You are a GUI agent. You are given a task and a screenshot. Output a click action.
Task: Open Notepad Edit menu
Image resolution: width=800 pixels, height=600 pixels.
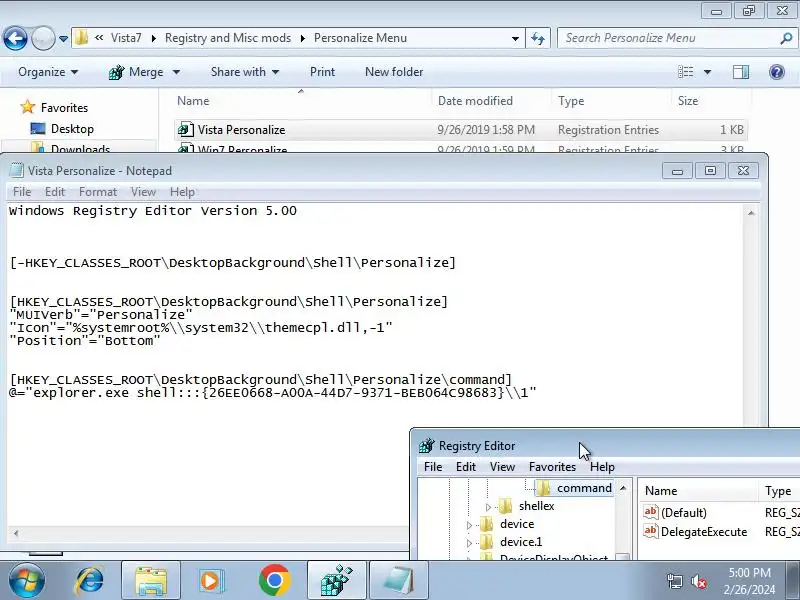tap(55, 192)
